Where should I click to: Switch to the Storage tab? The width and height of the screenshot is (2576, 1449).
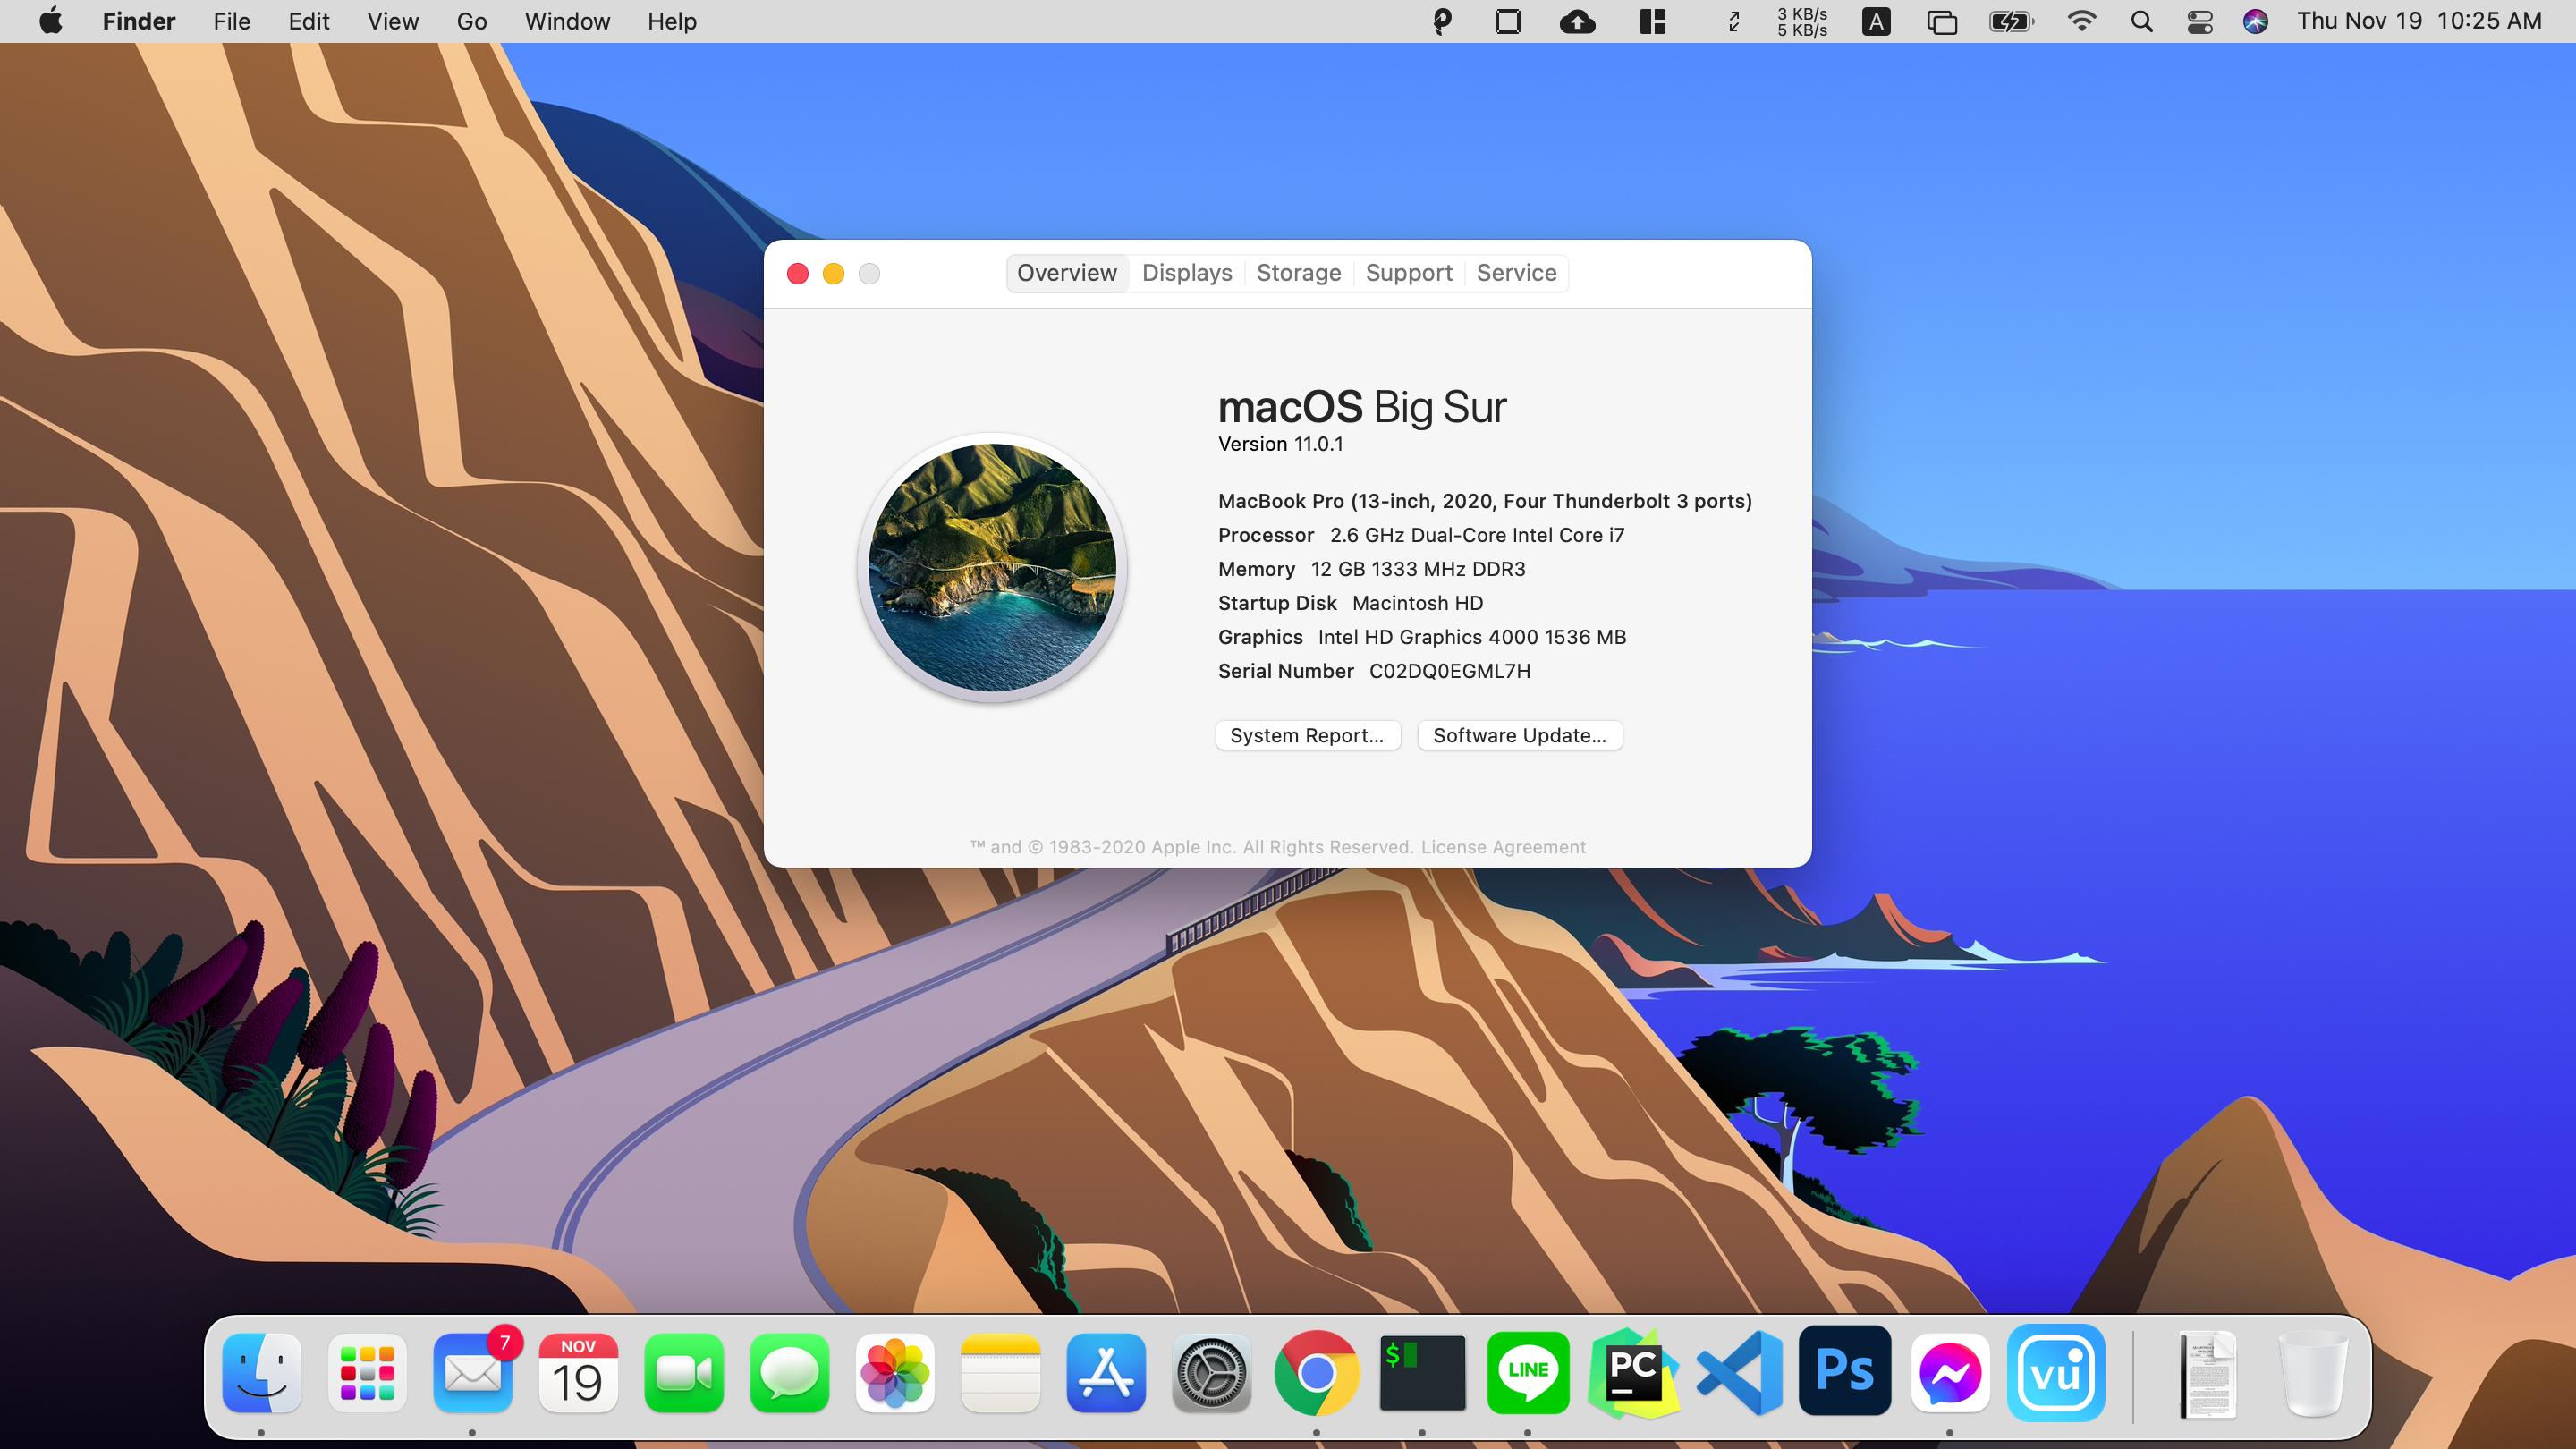[x=1298, y=273]
